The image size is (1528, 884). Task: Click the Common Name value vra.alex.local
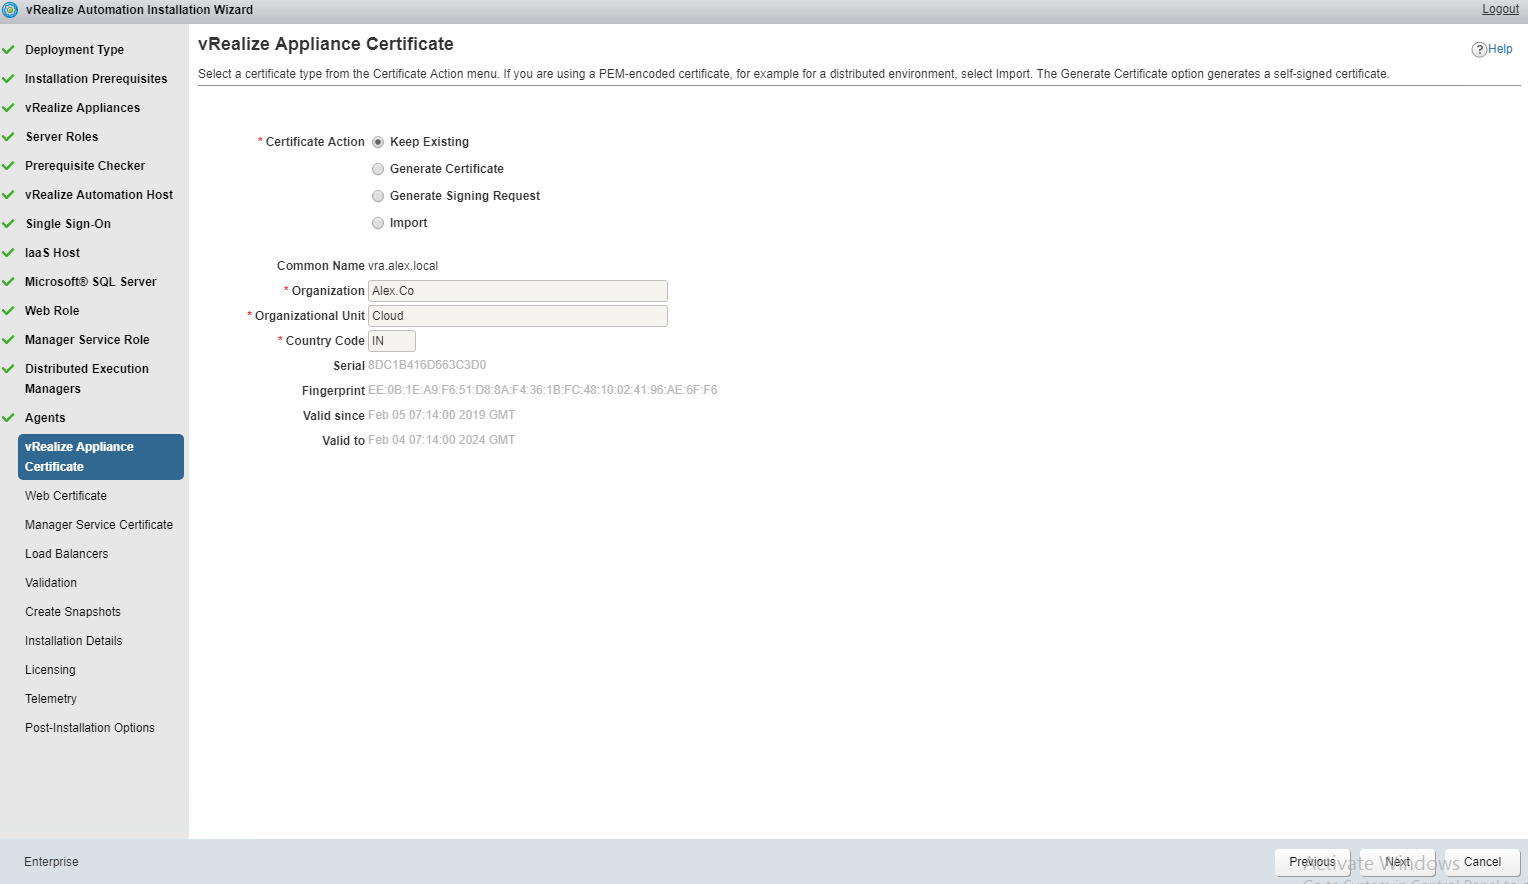tap(403, 266)
